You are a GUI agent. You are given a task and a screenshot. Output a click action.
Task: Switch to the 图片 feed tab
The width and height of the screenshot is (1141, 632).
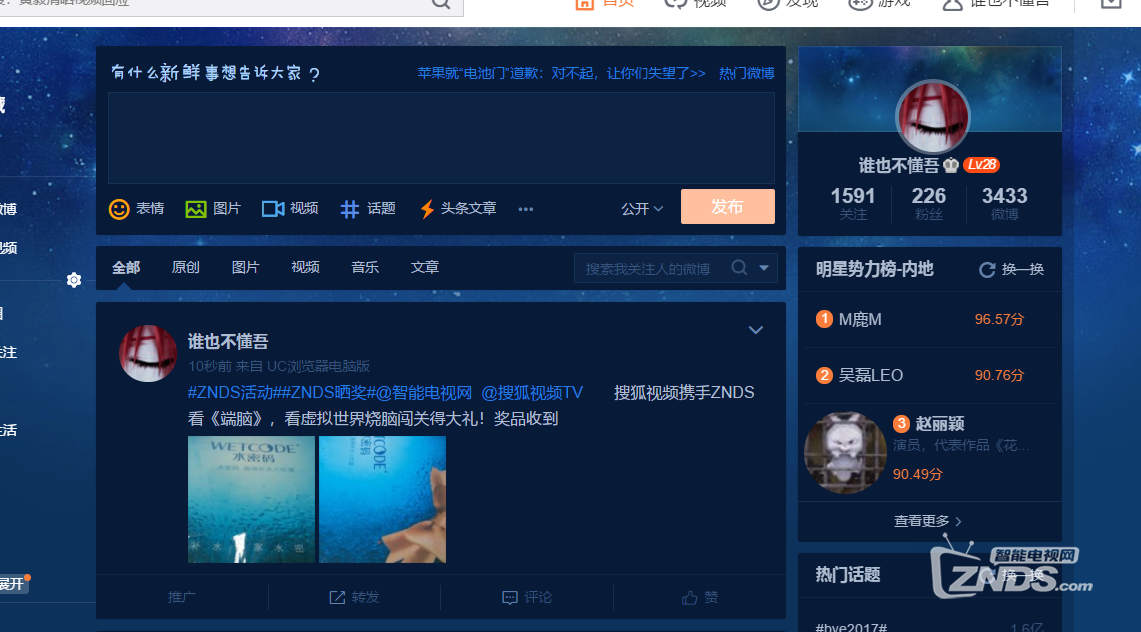coord(245,268)
